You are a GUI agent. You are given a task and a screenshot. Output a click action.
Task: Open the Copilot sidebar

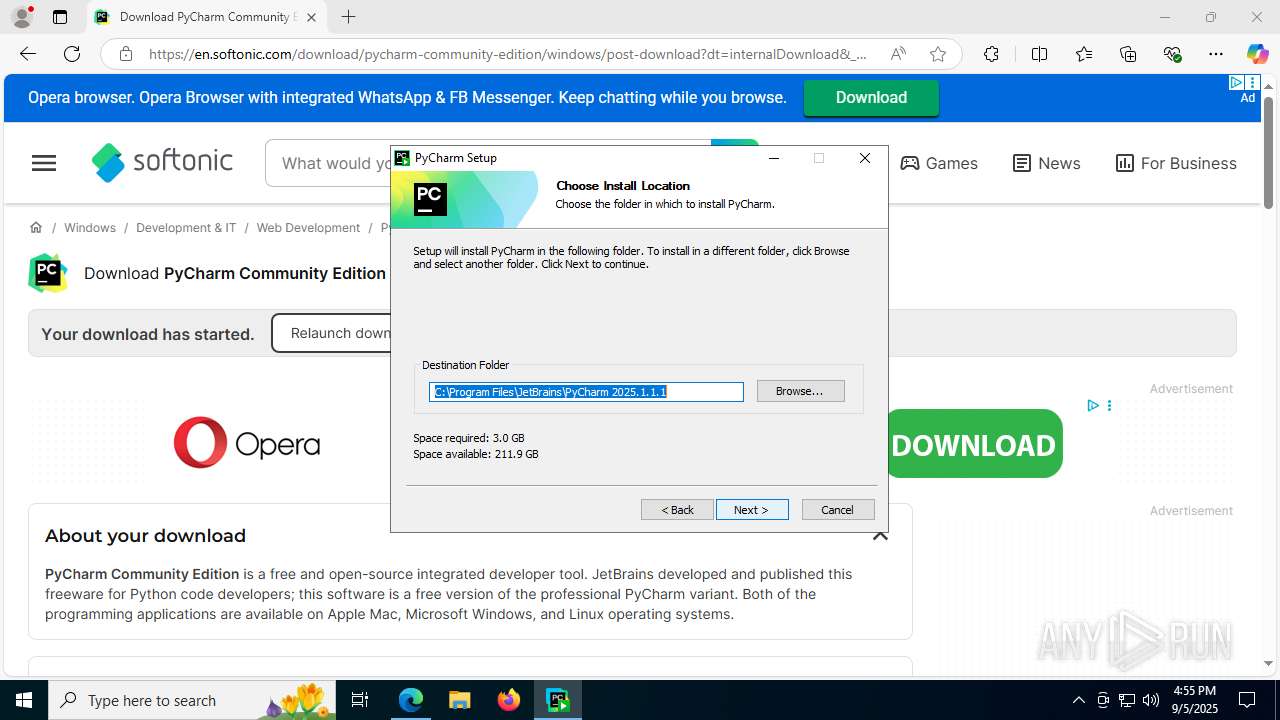pos(1257,54)
